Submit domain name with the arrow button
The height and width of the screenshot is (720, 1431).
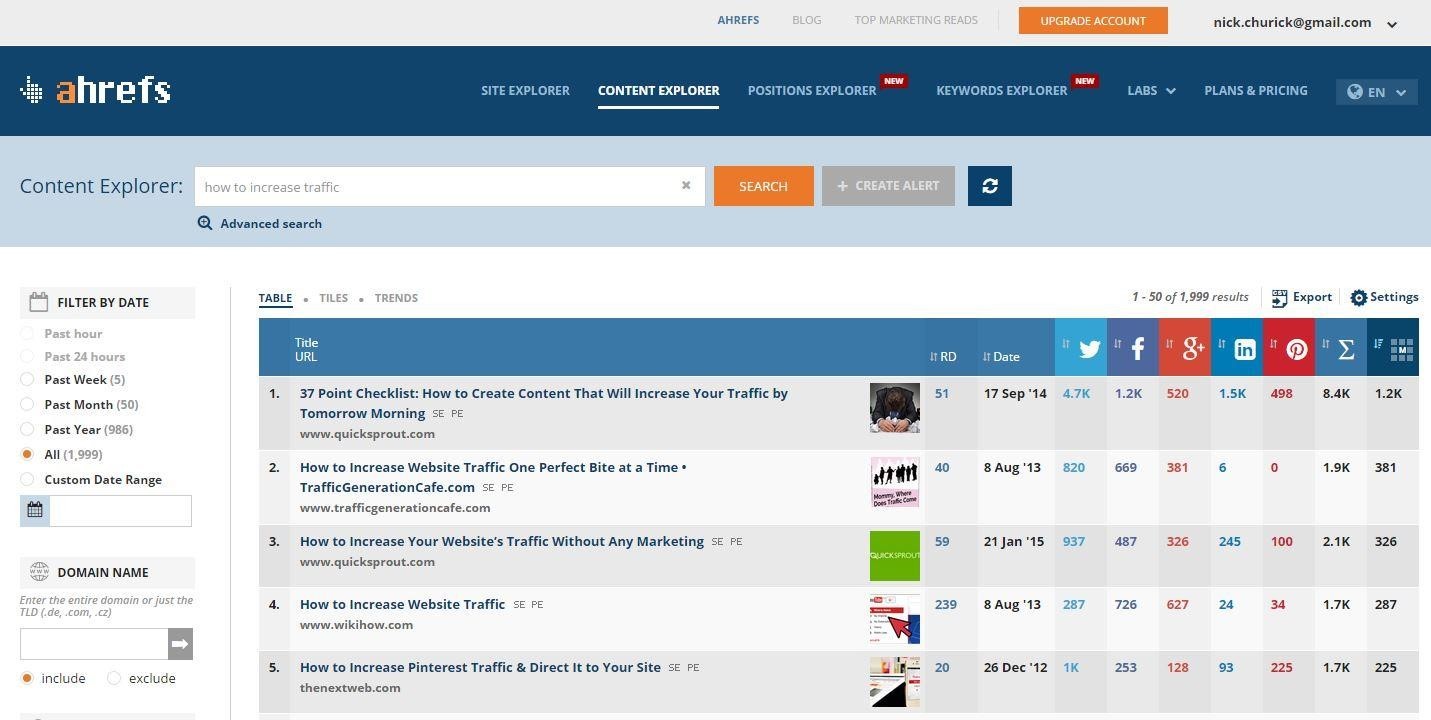coord(180,644)
